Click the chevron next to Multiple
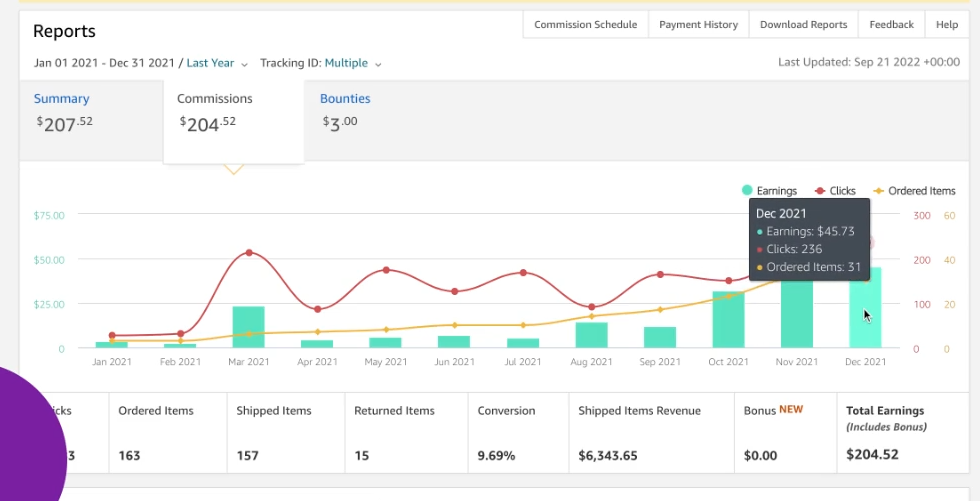This screenshot has width=980, height=501. (x=378, y=64)
